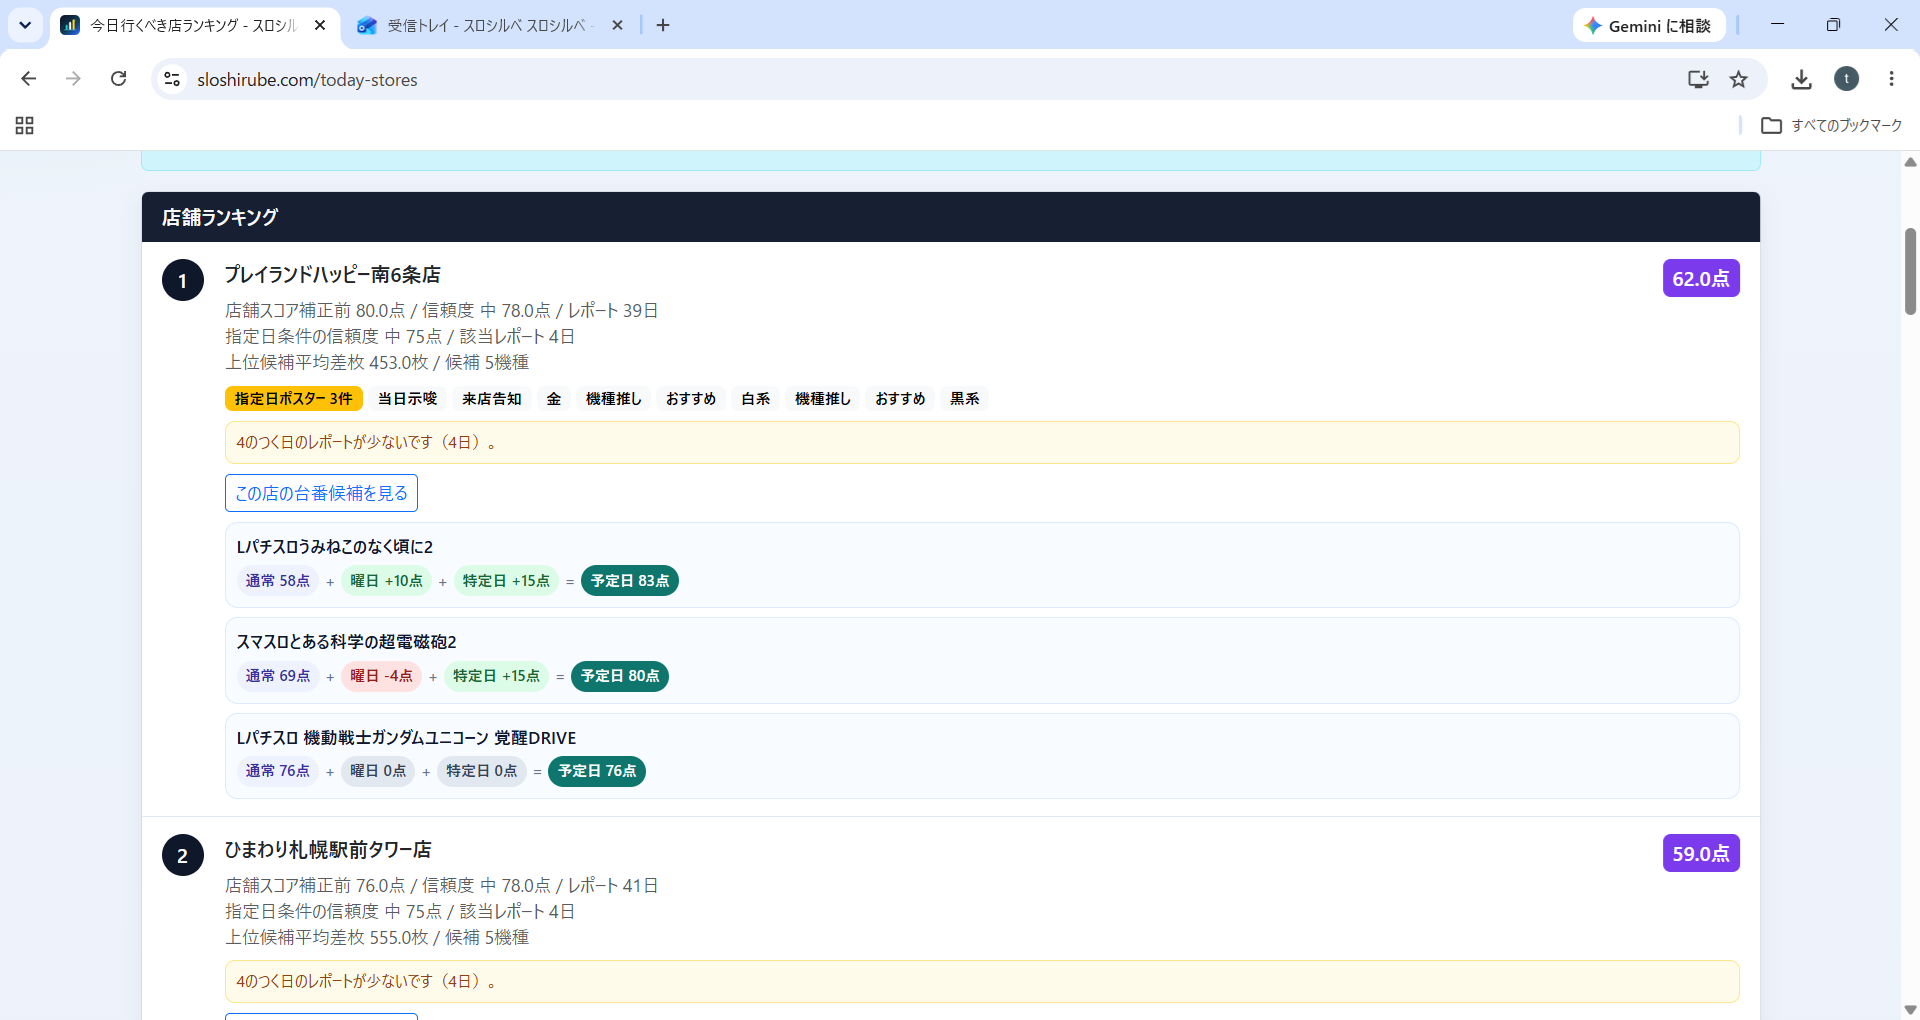This screenshot has width=1920, height=1020.
Task: Open the すべてのブックマーク folder
Action: [1831, 125]
